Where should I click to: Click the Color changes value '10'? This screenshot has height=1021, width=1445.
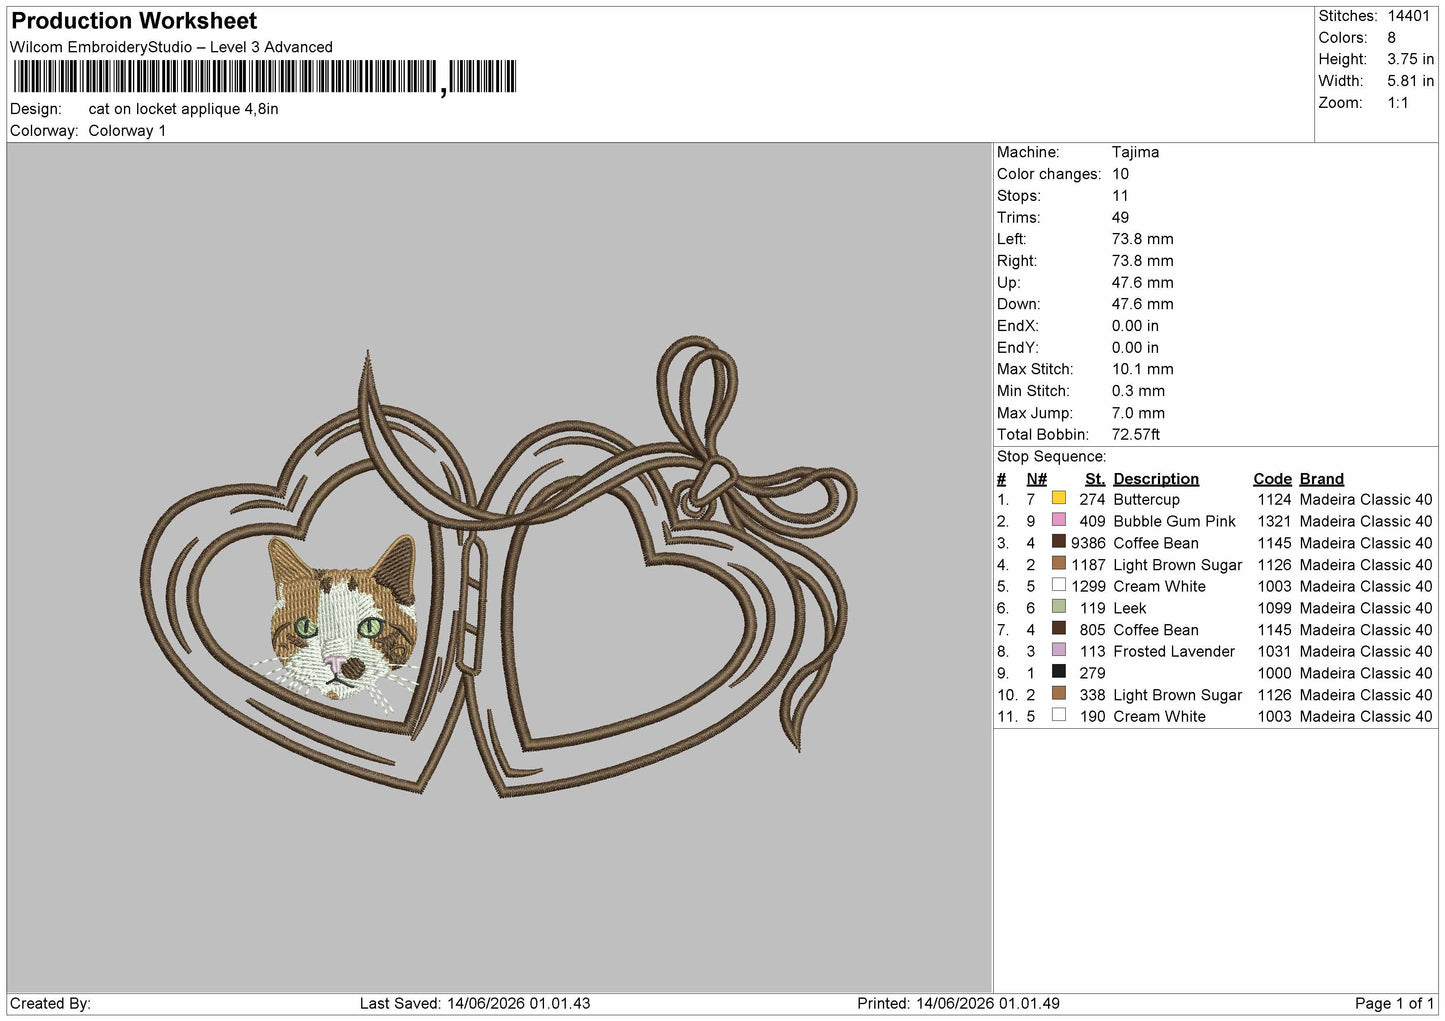[1120, 174]
